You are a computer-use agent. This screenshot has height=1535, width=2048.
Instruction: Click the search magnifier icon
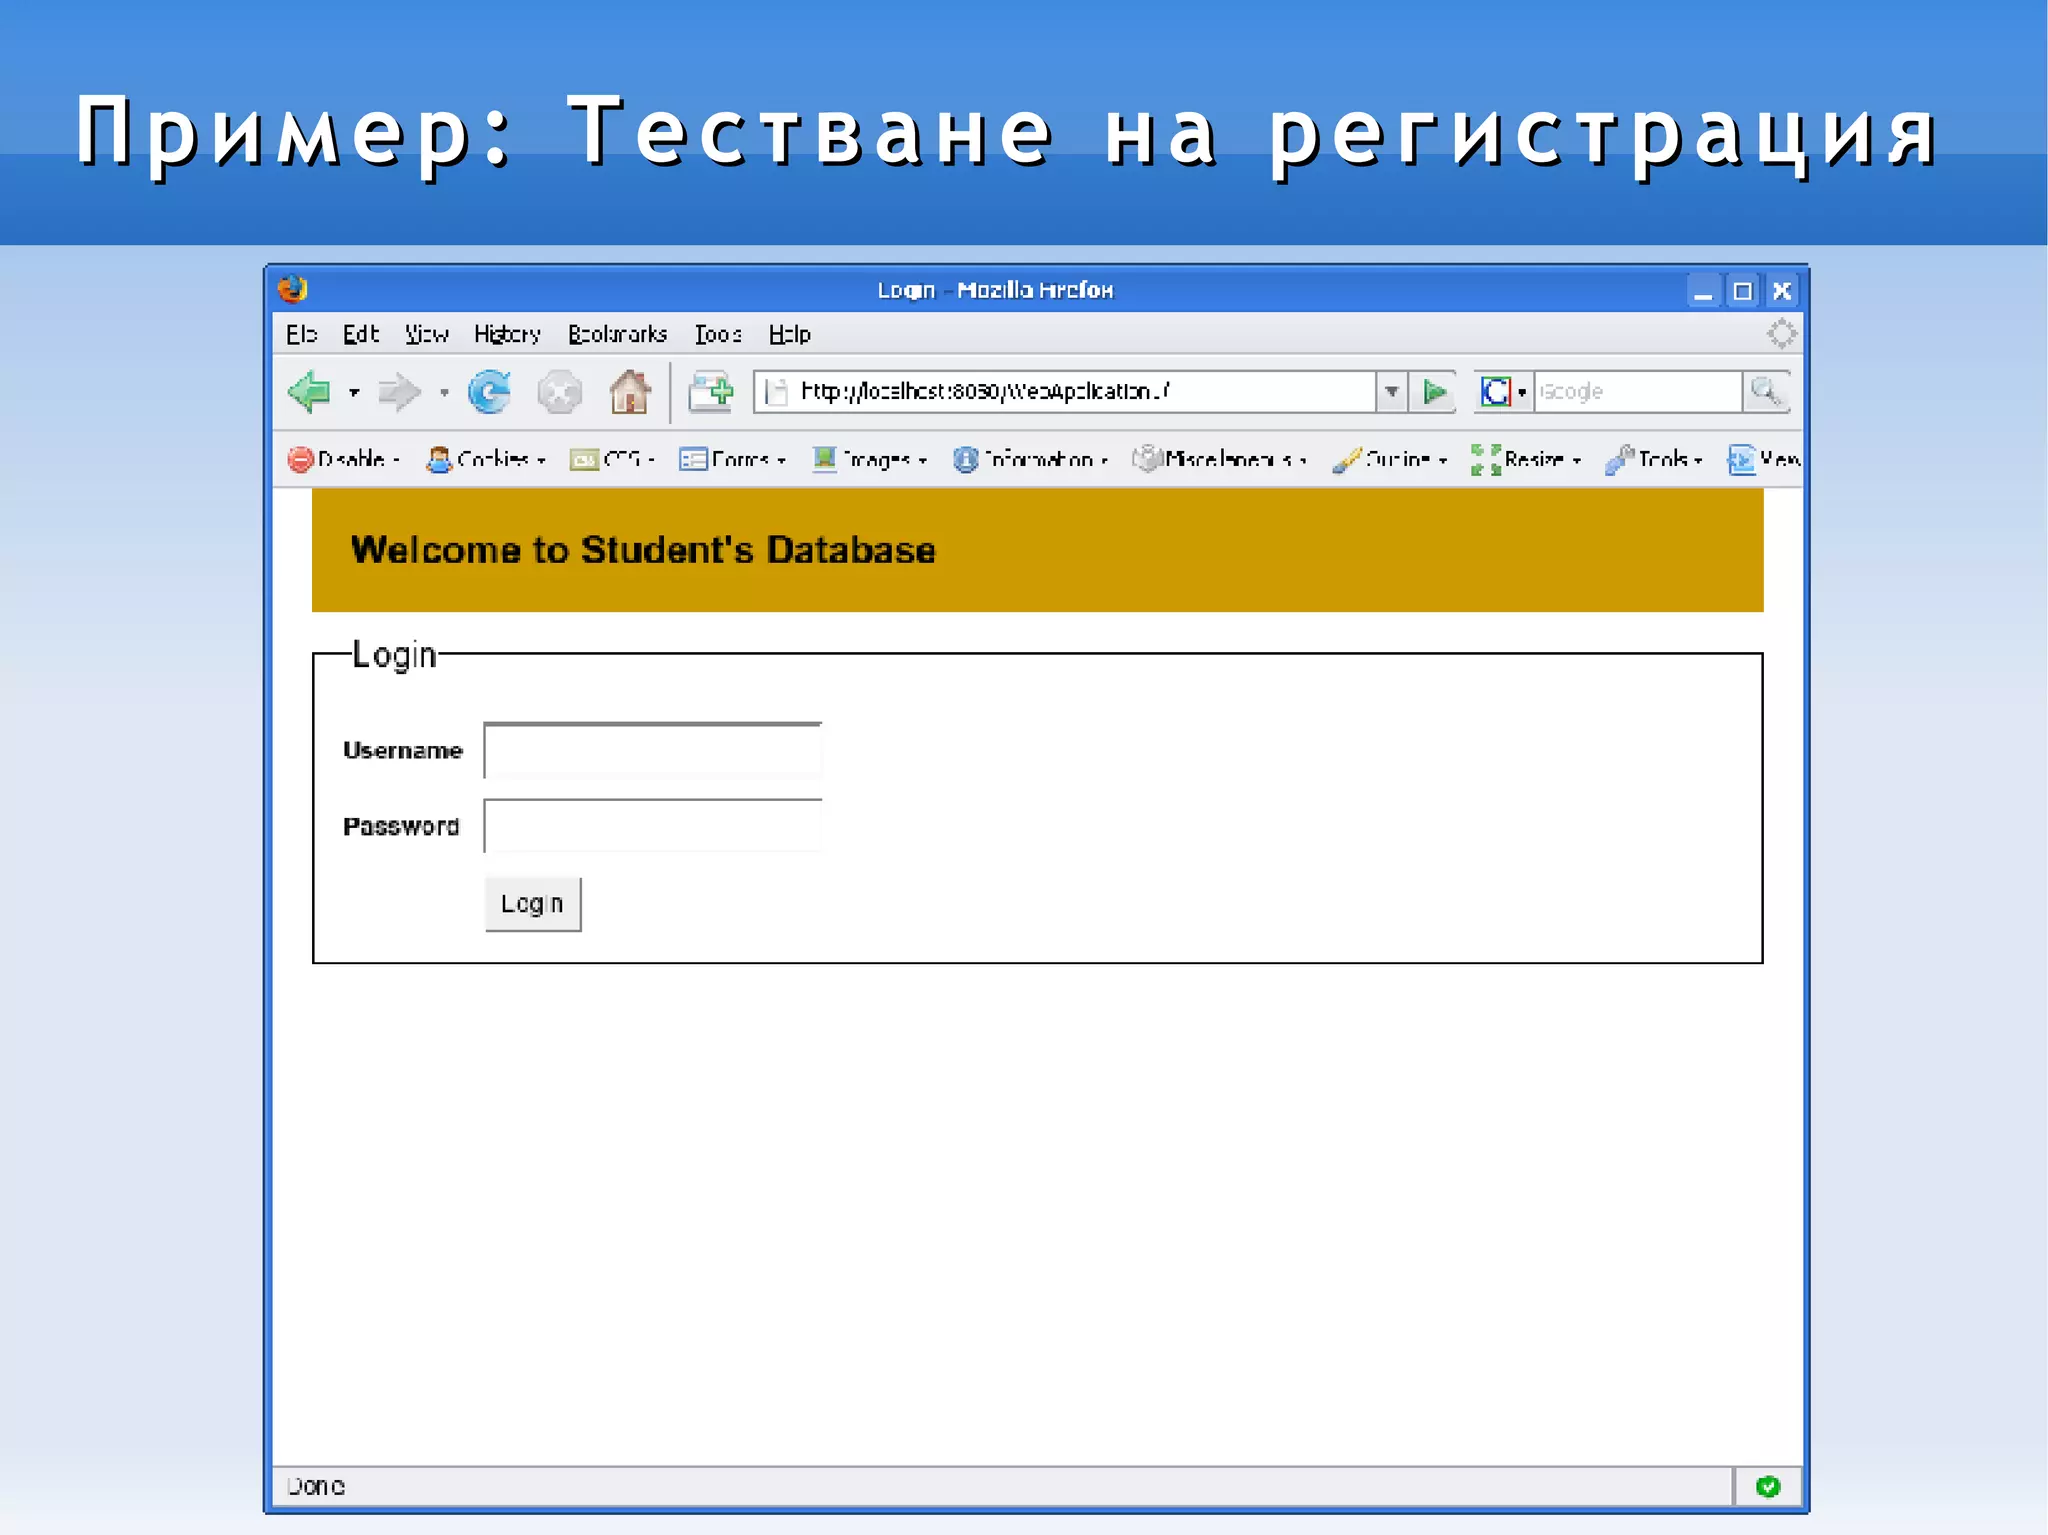pos(1766,391)
